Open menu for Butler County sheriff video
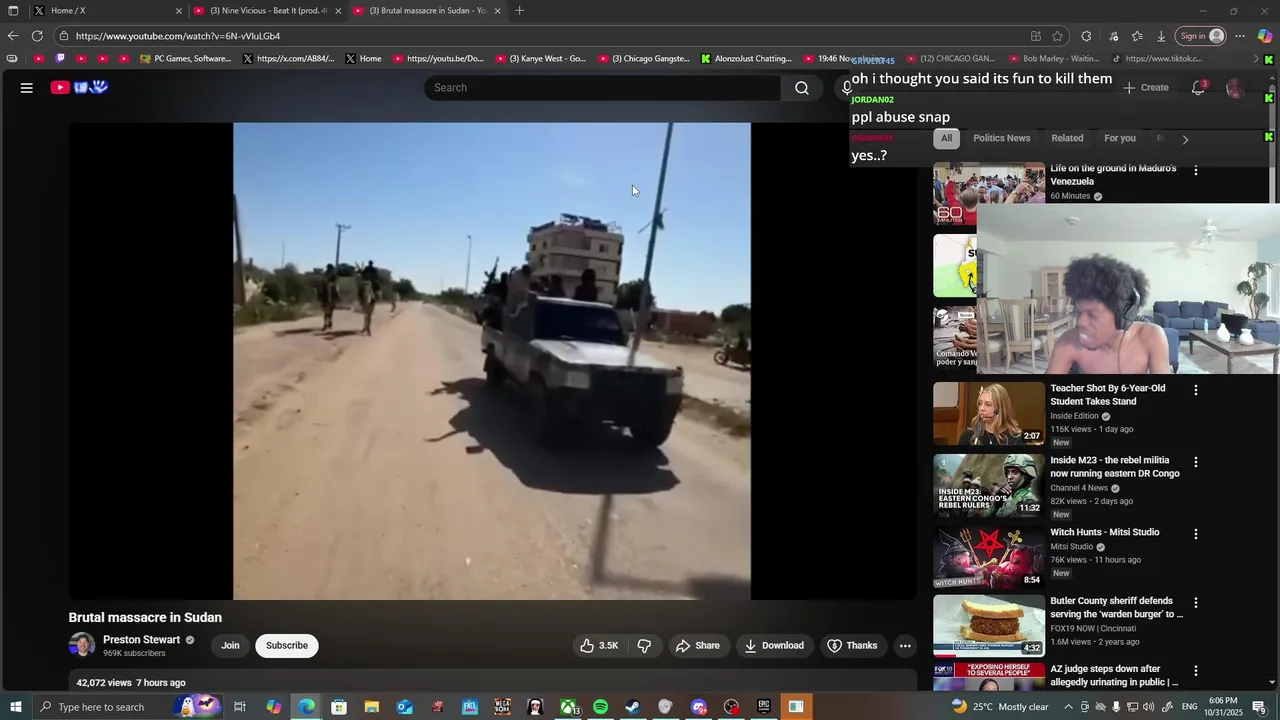Image resolution: width=1280 pixels, height=720 pixels. pyautogui.click(x=1195, y=603)
